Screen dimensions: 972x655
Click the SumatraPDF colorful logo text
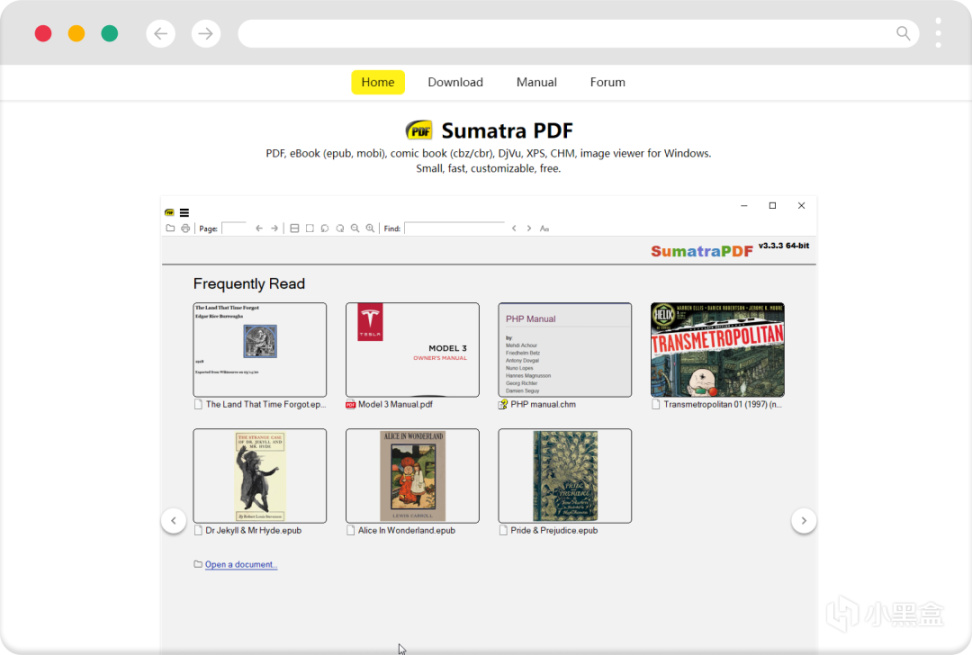[702, 251]
